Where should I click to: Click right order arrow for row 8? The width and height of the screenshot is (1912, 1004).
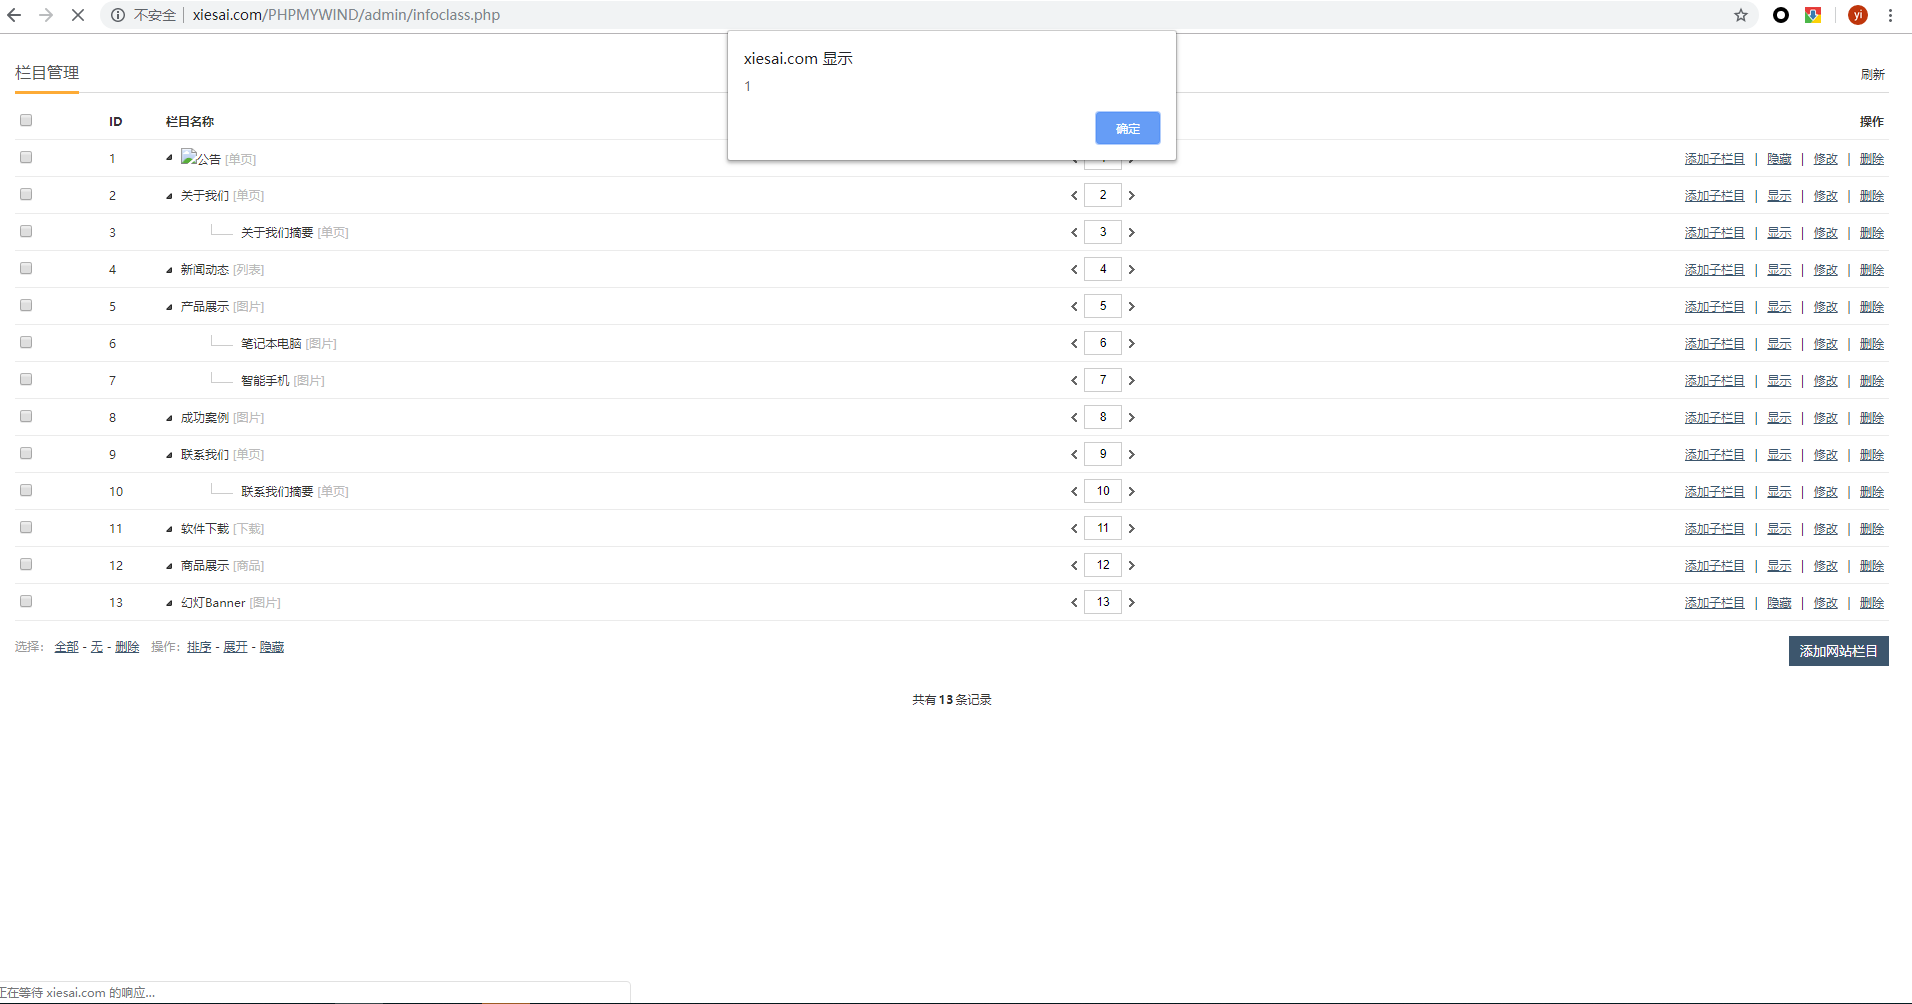1132,418
